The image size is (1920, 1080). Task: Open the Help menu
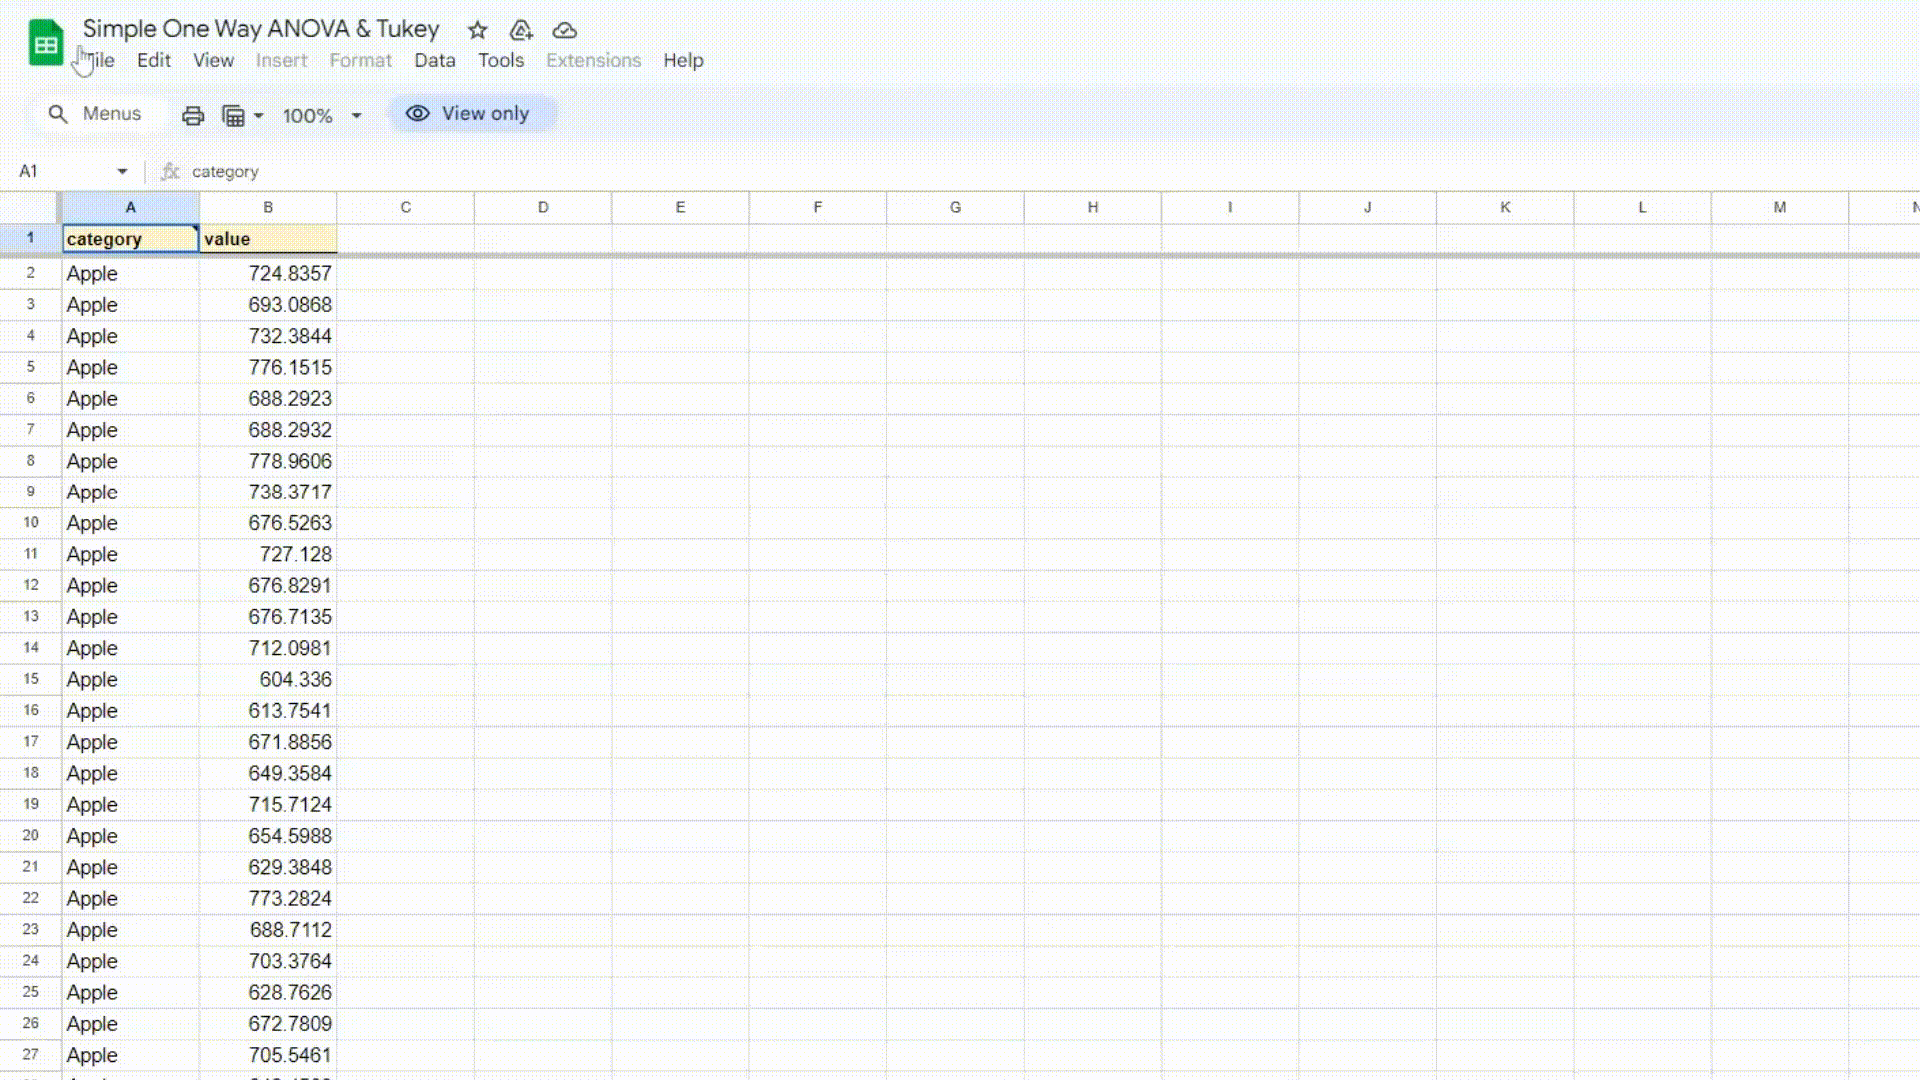(683, 60)
